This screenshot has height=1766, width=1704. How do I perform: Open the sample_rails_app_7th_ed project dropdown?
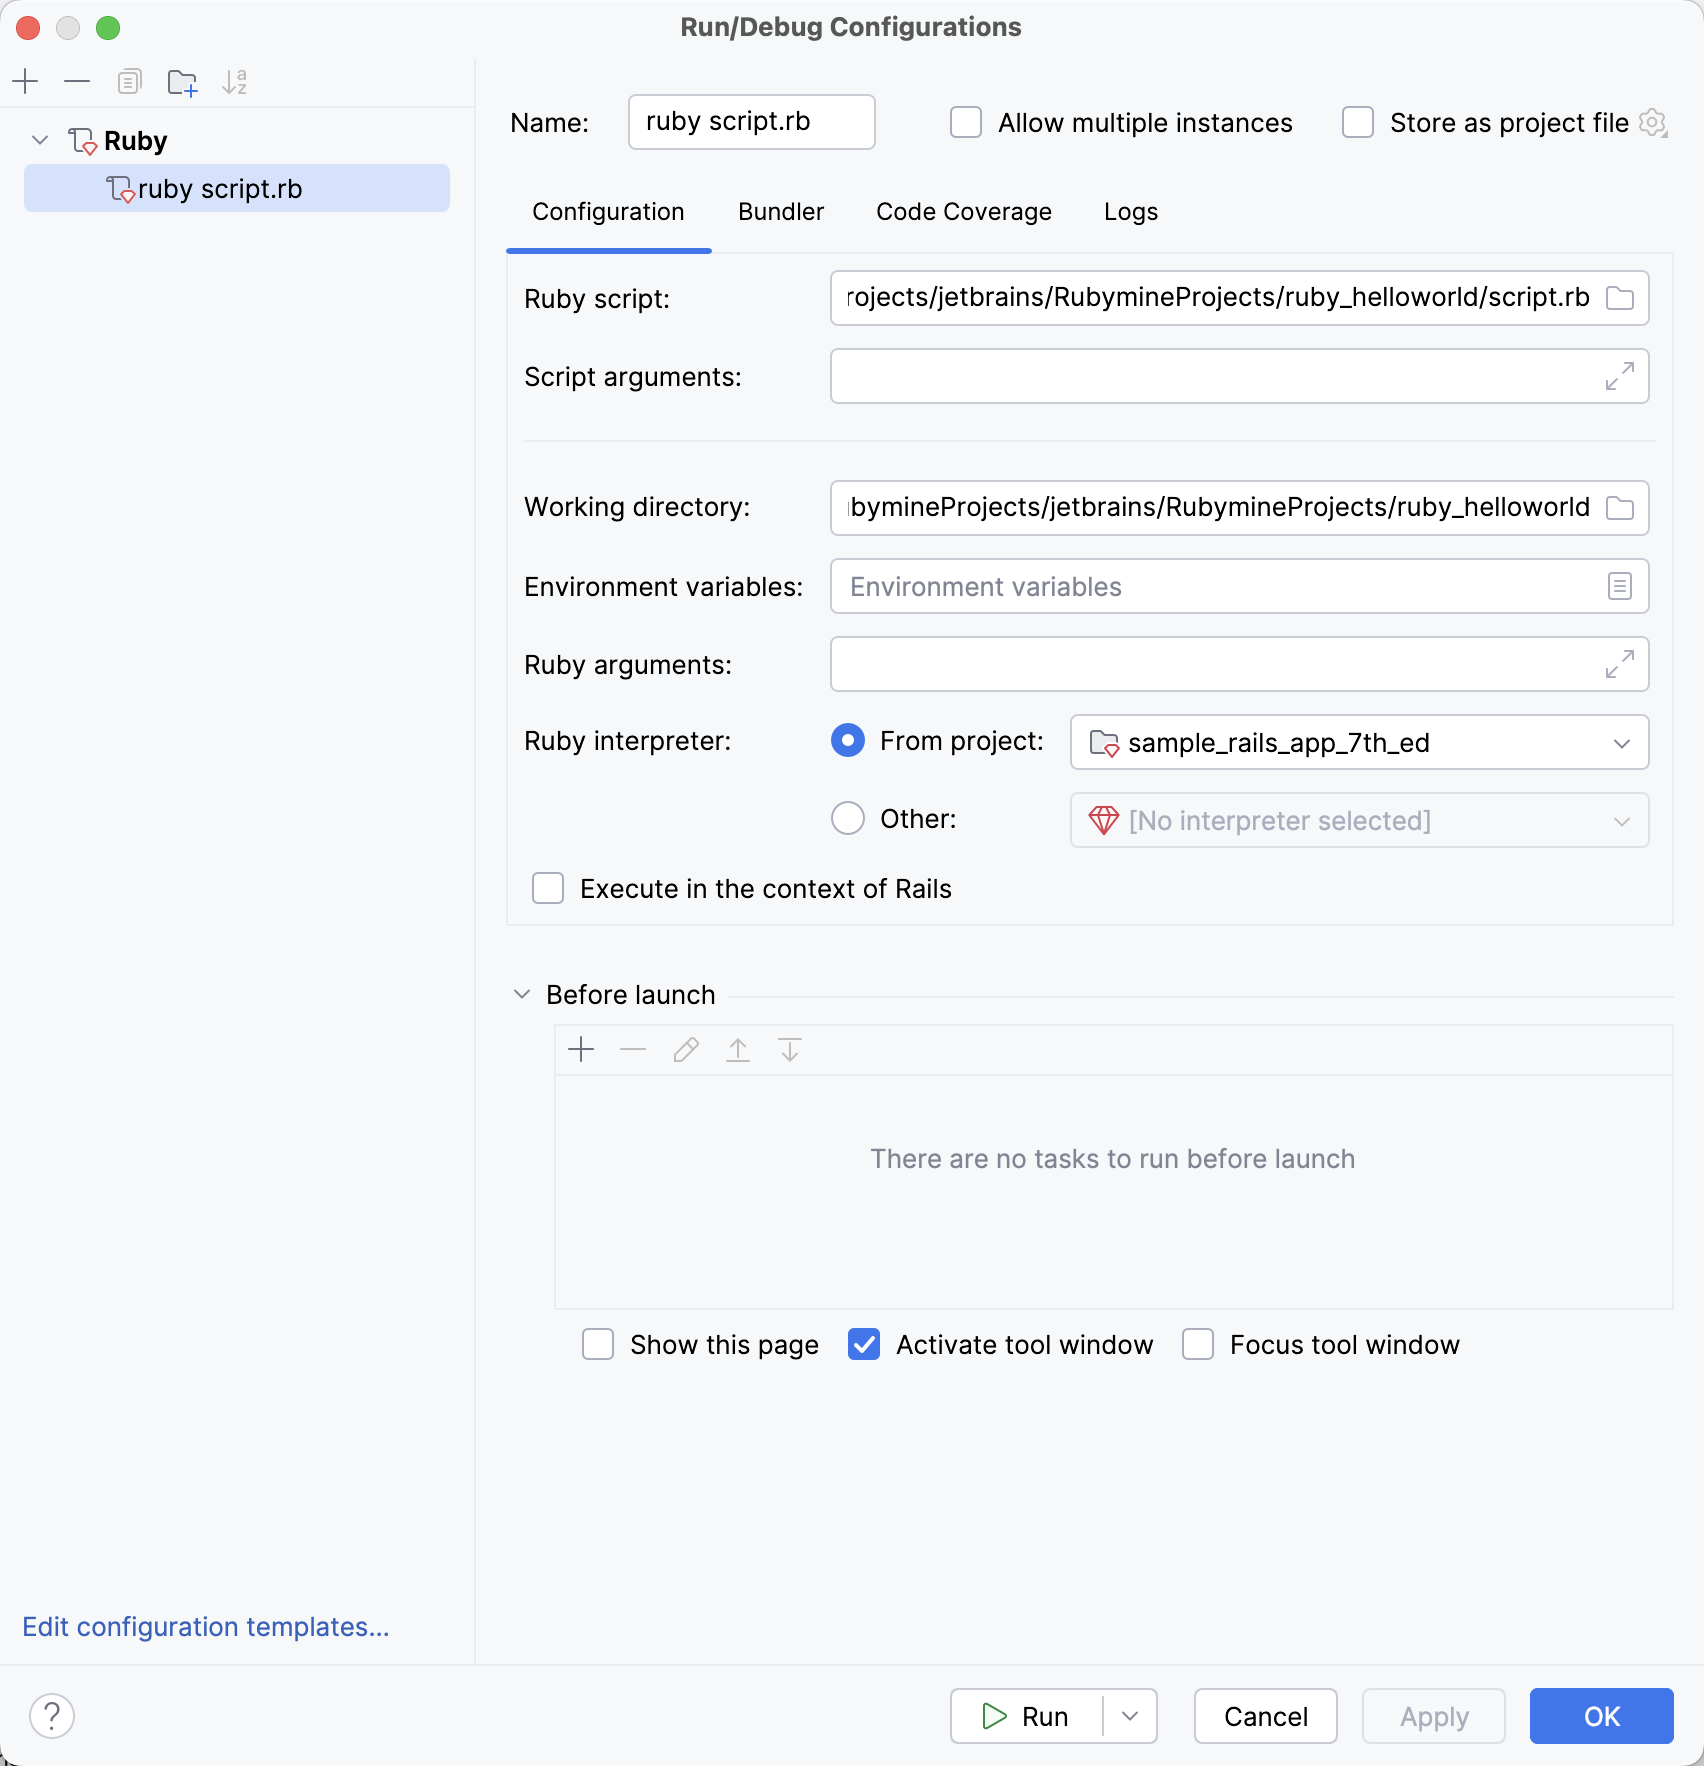click(1623, 743)
